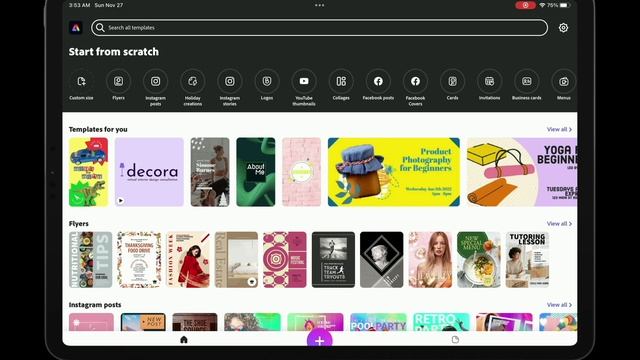Open the black statue diamond flyer

coord(382,260)
